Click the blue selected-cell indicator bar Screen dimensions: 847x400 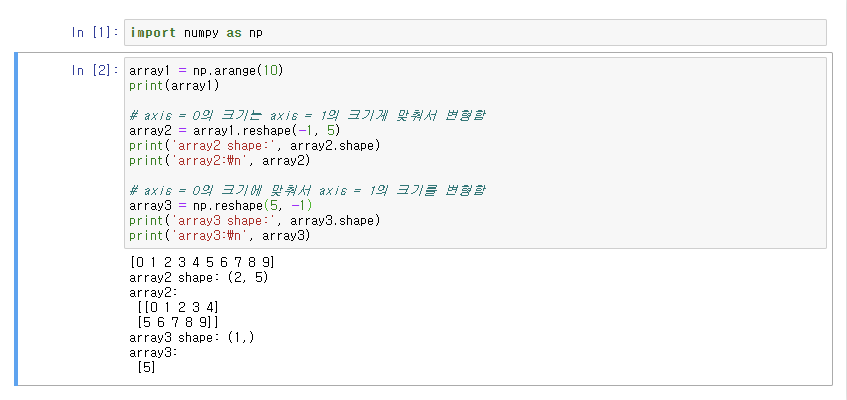point(16,219)
